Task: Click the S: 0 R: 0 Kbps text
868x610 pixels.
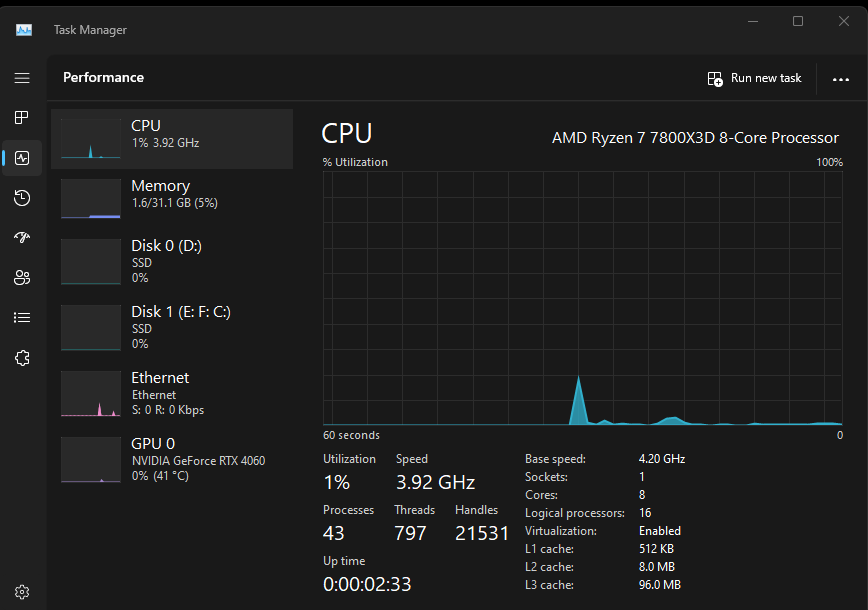Action: click(168, 410)
